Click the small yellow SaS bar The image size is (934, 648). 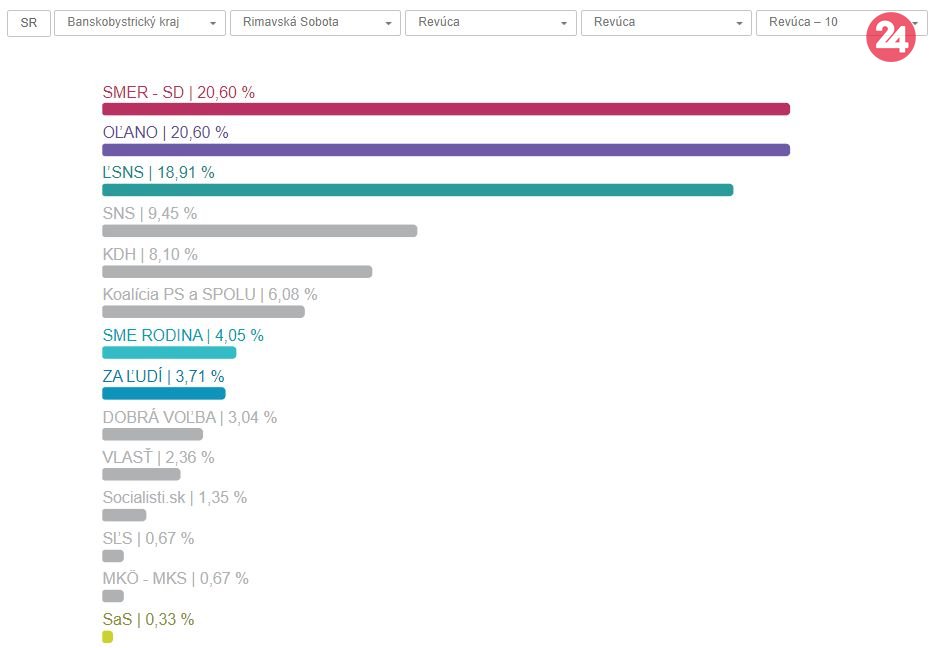pyautogui.click(x=107, y=637)
